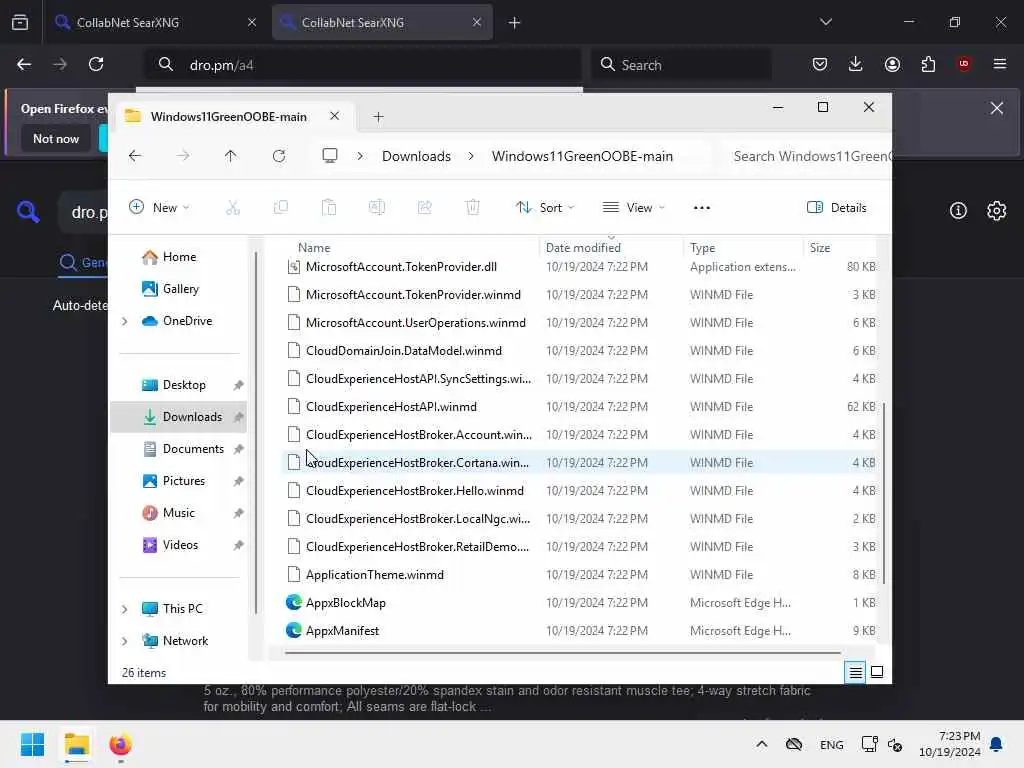Open Firefox account icon
Image resolution: width=1024 pixels, height=768 pixels.
tap(892, 64)
